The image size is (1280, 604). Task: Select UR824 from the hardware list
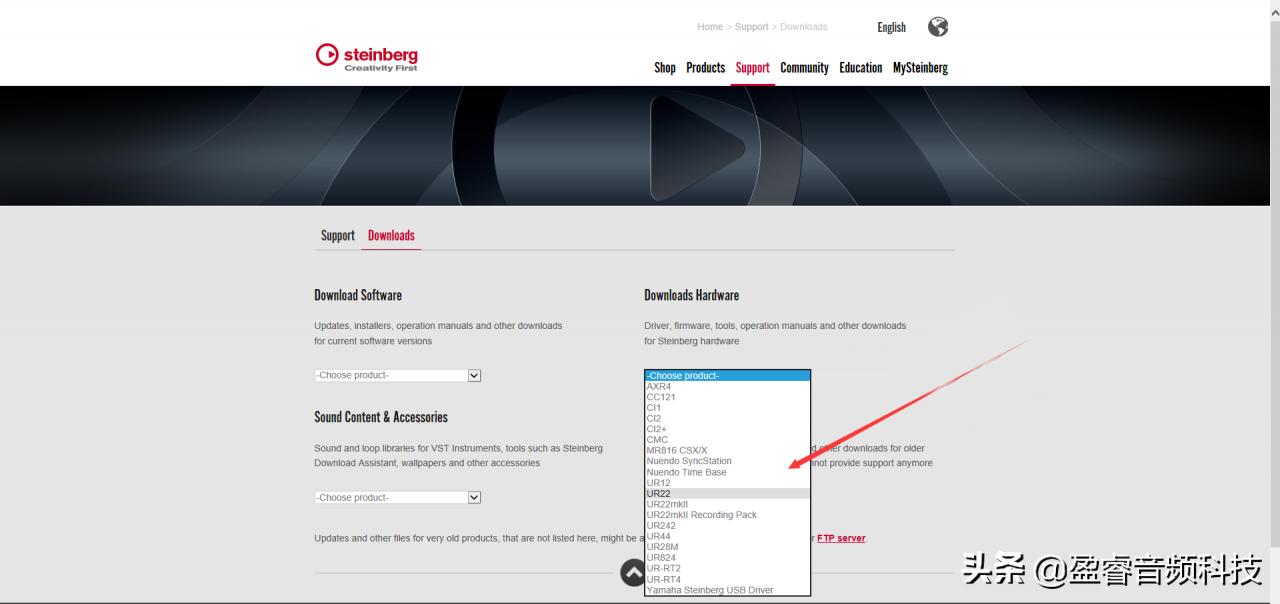[727, 558]
